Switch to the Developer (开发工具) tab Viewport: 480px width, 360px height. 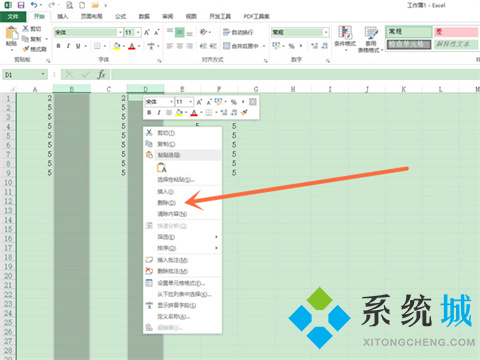pyautogui.click(x=220, y=16)
